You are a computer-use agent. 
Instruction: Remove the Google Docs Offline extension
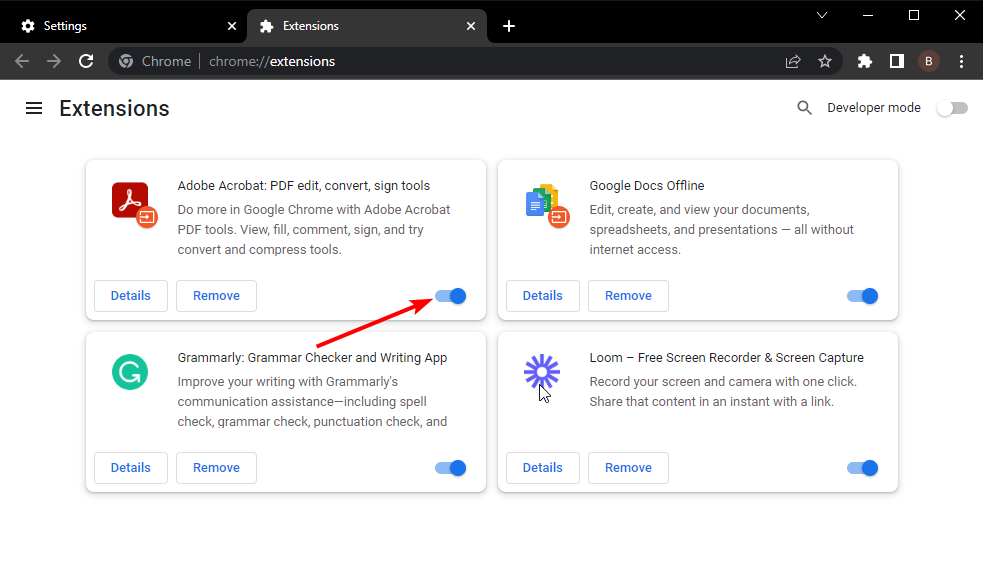pyautogui.click(x=628, y=296)
